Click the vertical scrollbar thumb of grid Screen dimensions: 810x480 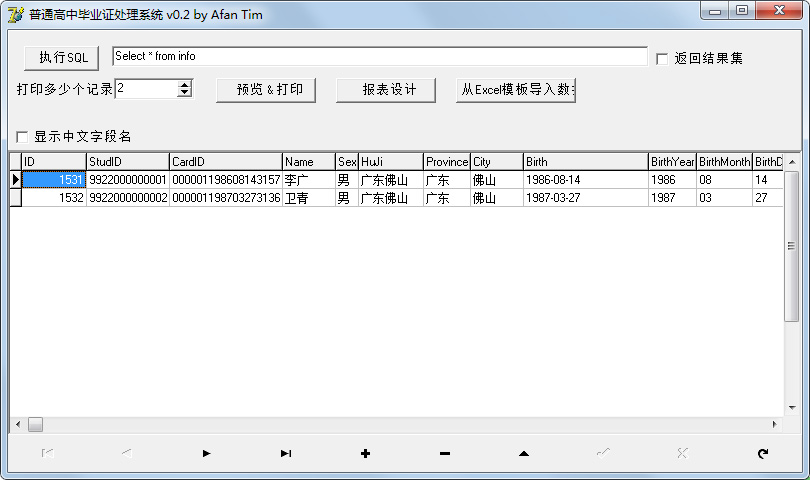791,246
